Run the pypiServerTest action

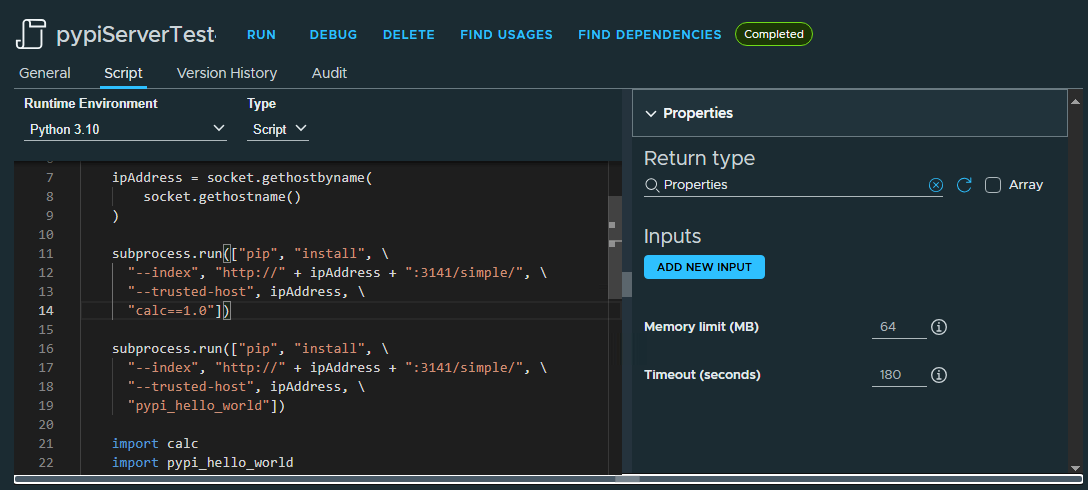click(262, 35)
